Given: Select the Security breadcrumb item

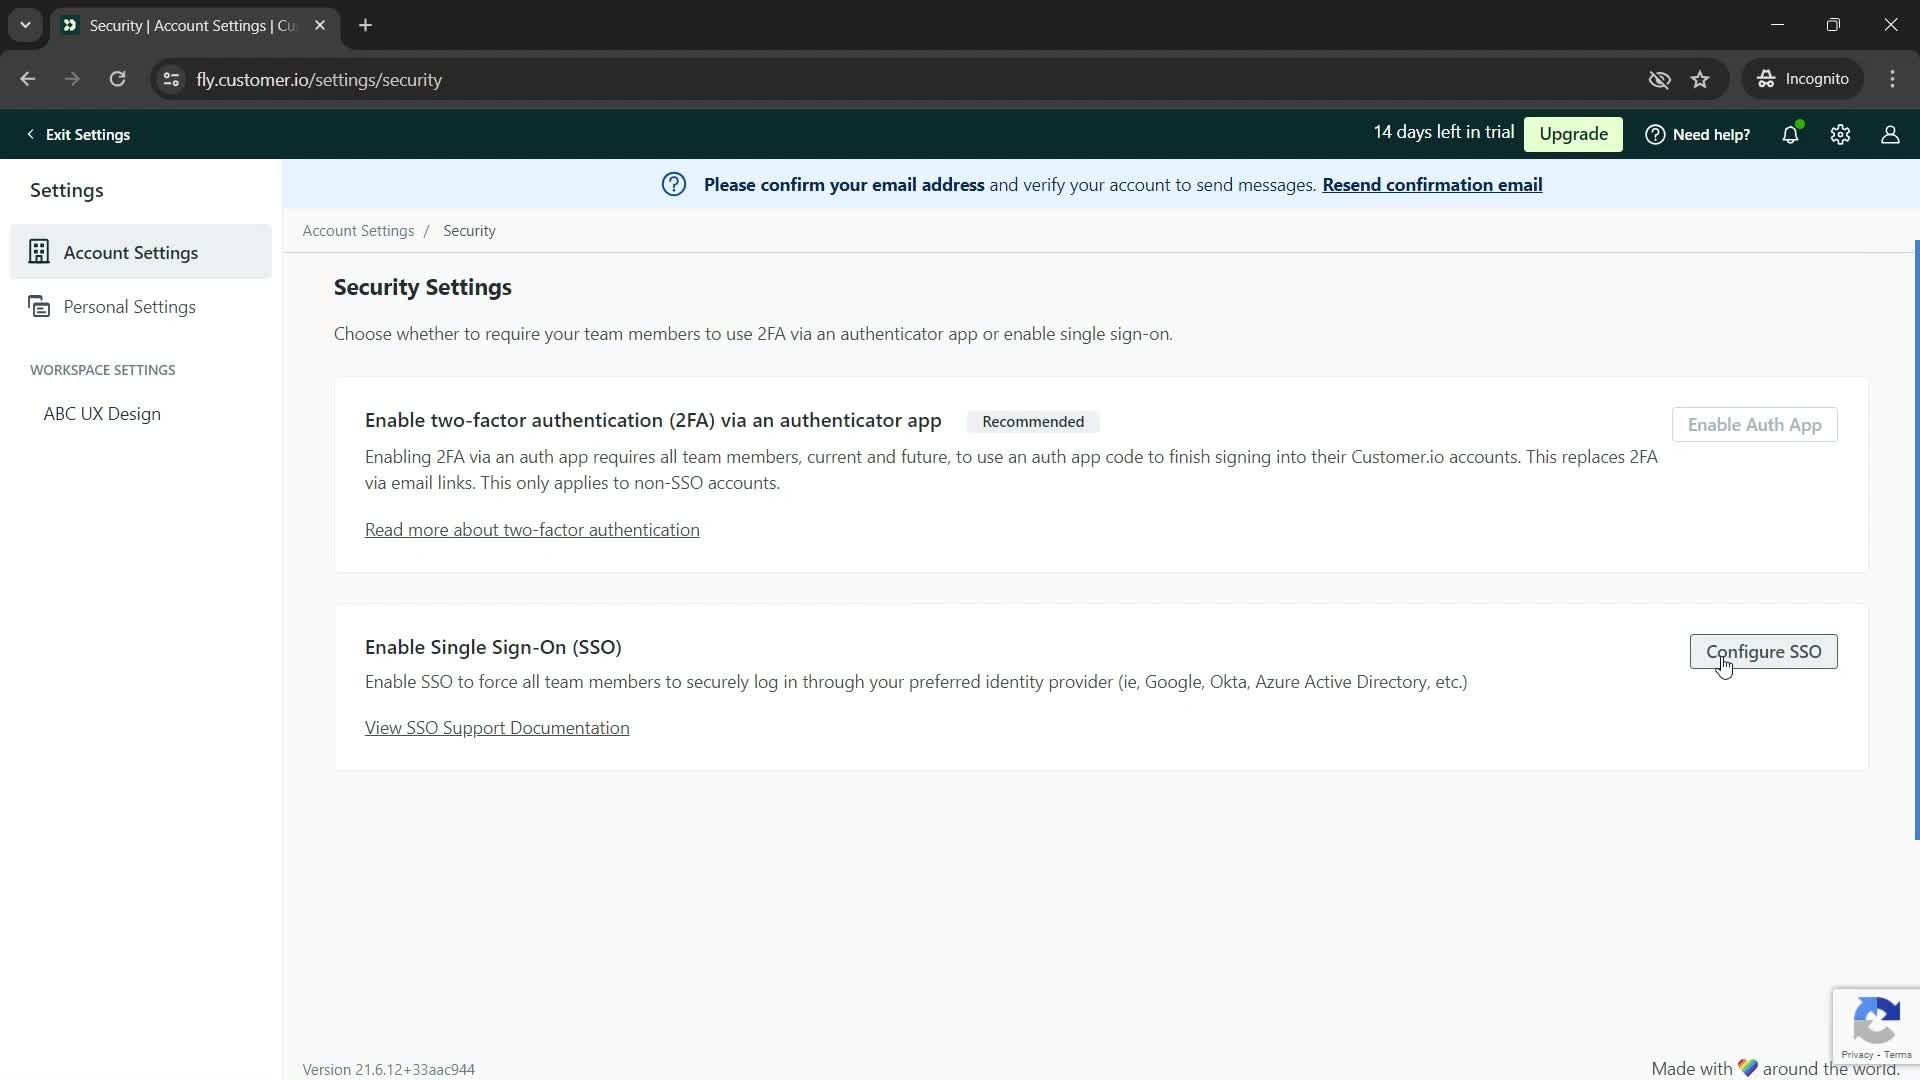Looking at the screenshot, I should [469, 229].
